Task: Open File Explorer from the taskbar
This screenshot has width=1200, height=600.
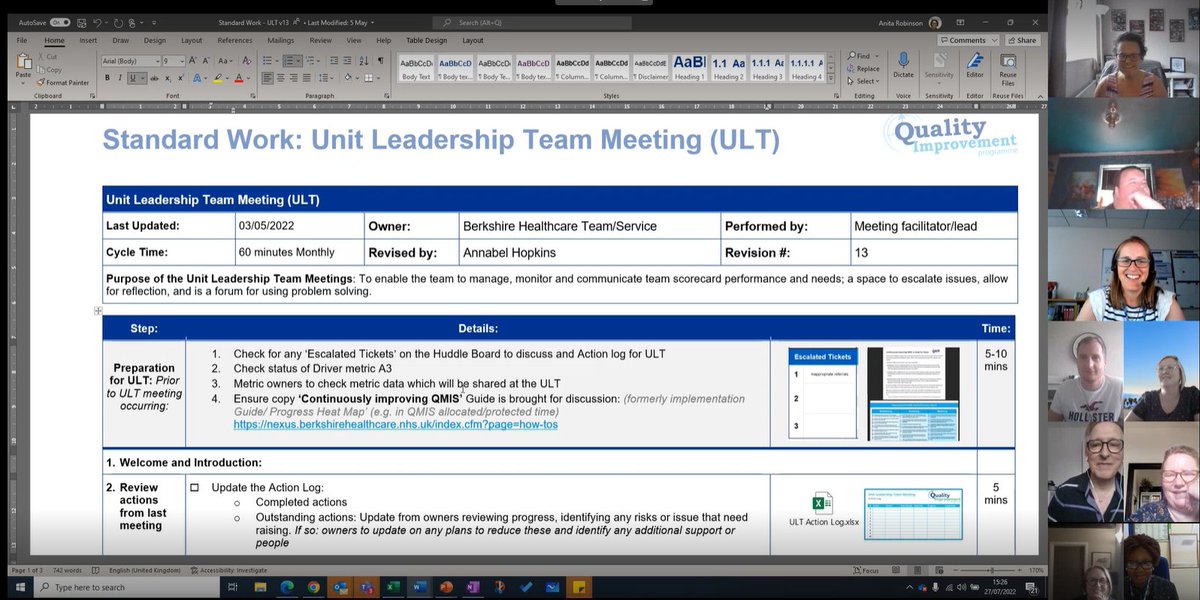Action: point(261,587)
